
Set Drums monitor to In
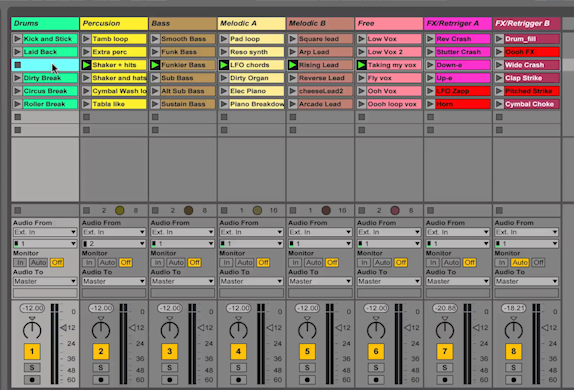pos(20,262)
